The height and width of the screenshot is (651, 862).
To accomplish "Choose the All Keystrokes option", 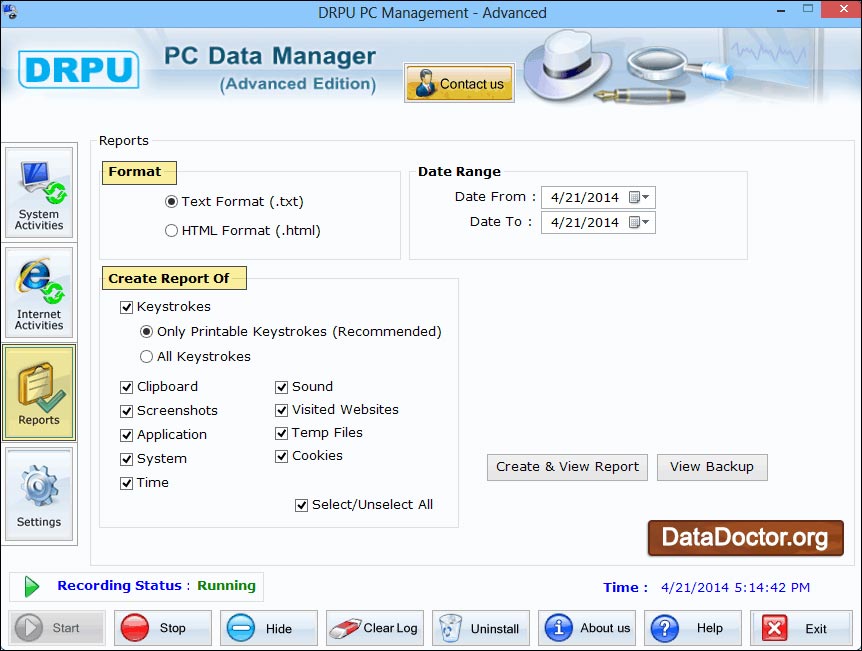I will point(145,356).
